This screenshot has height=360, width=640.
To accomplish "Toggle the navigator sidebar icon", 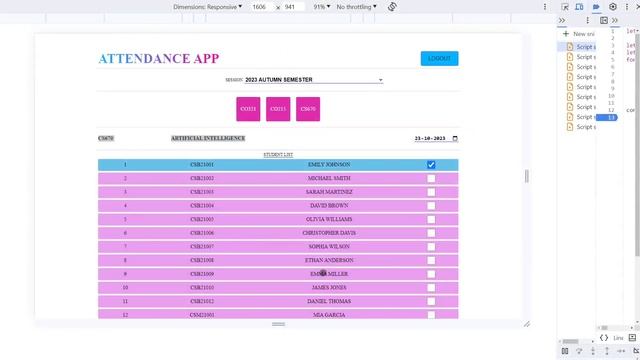I will pyautogui.click(x=604, y=20).
